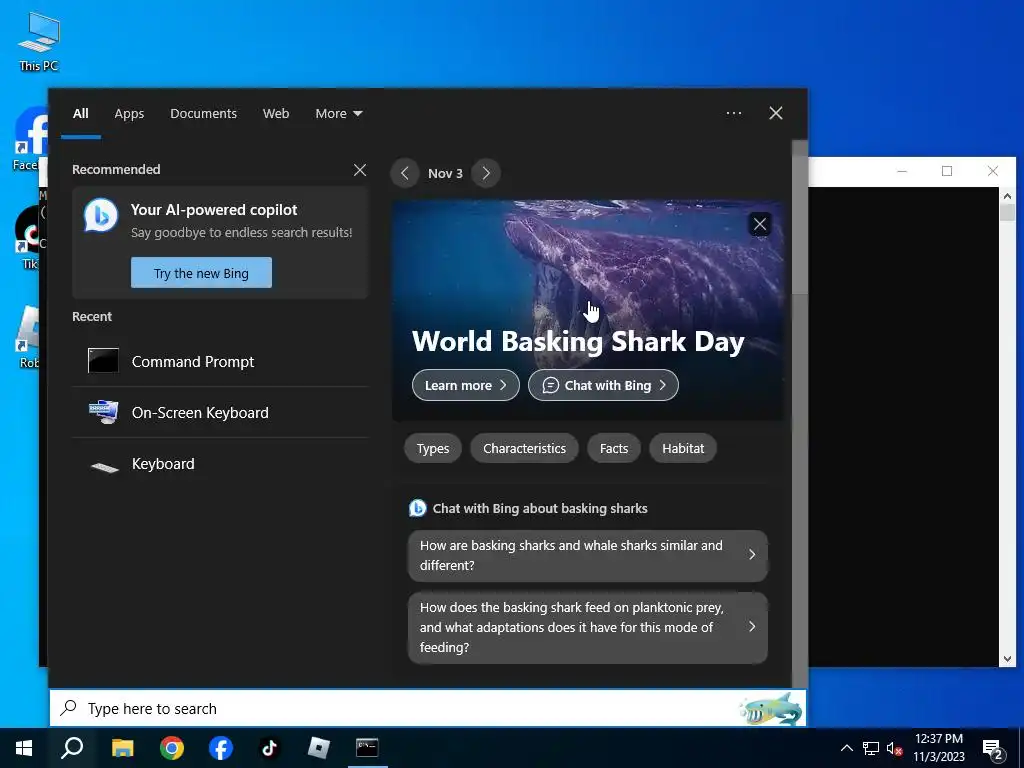Switch to the Apps tab

point(129,114)
